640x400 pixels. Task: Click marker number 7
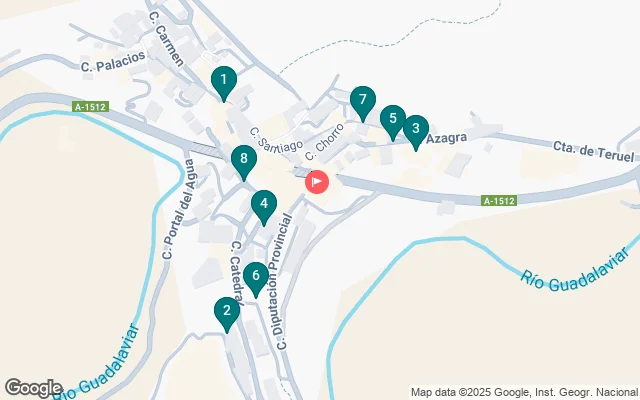pos(362,103)
